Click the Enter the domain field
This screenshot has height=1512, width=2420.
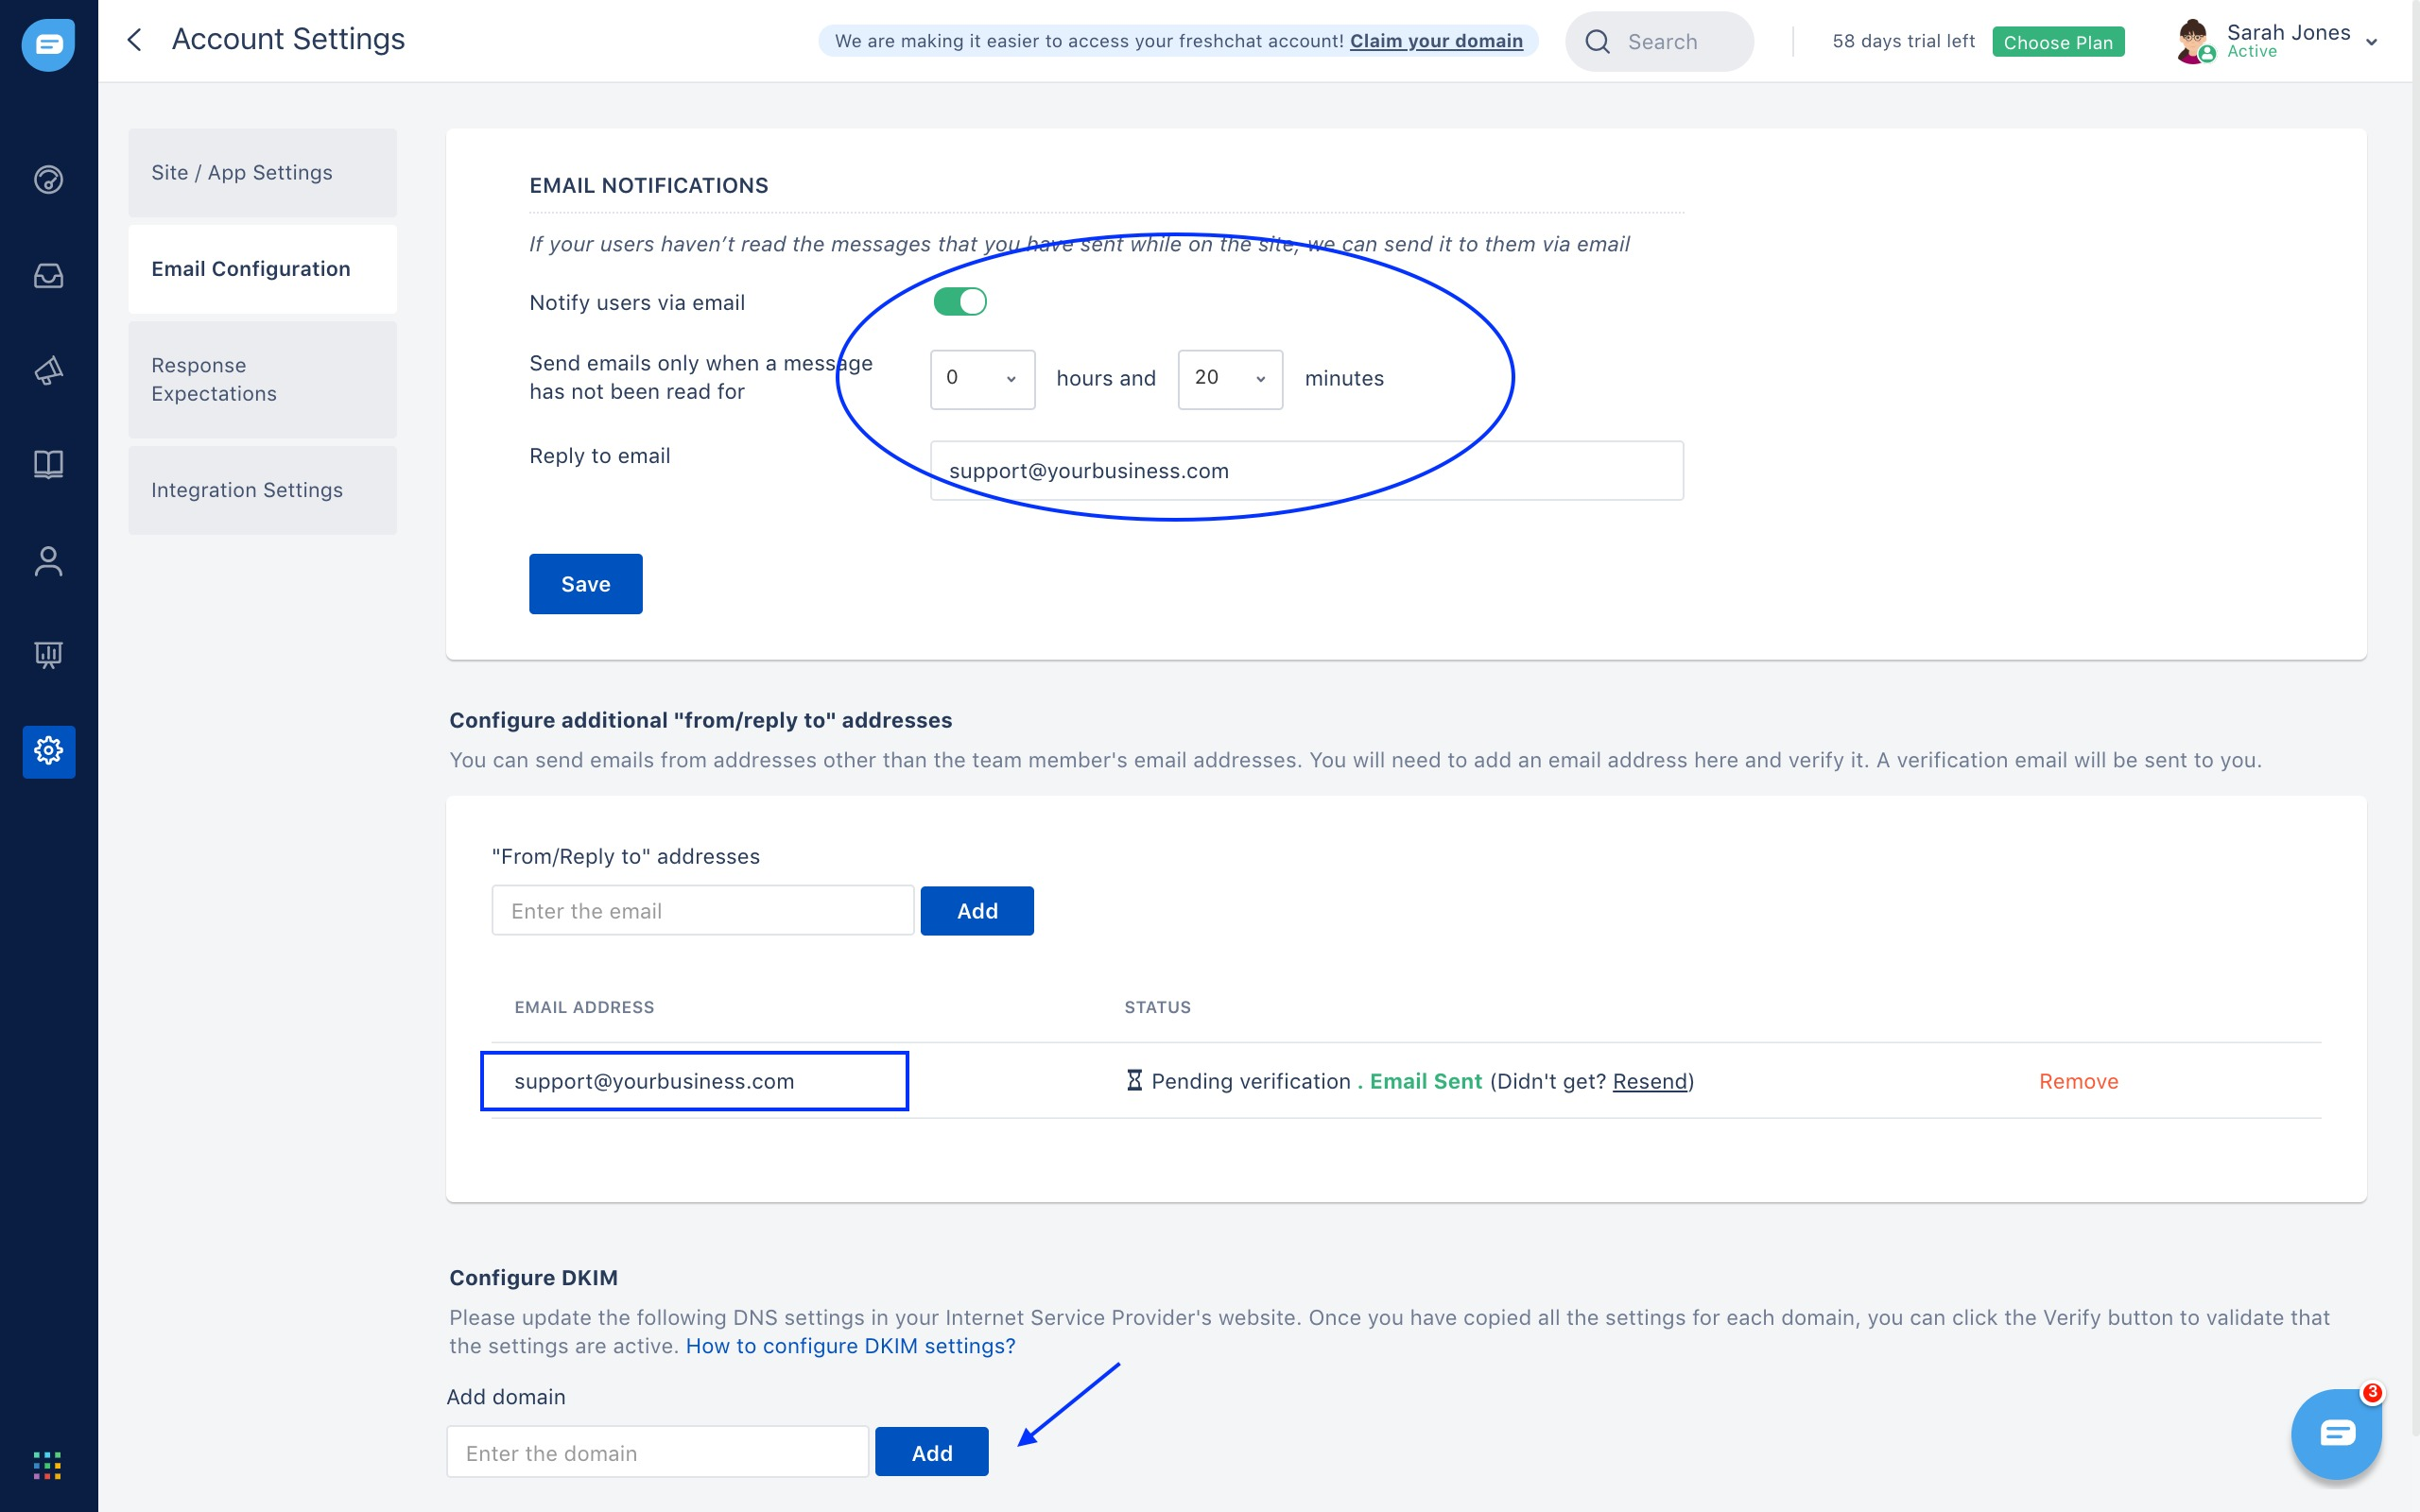[656, 1452]
